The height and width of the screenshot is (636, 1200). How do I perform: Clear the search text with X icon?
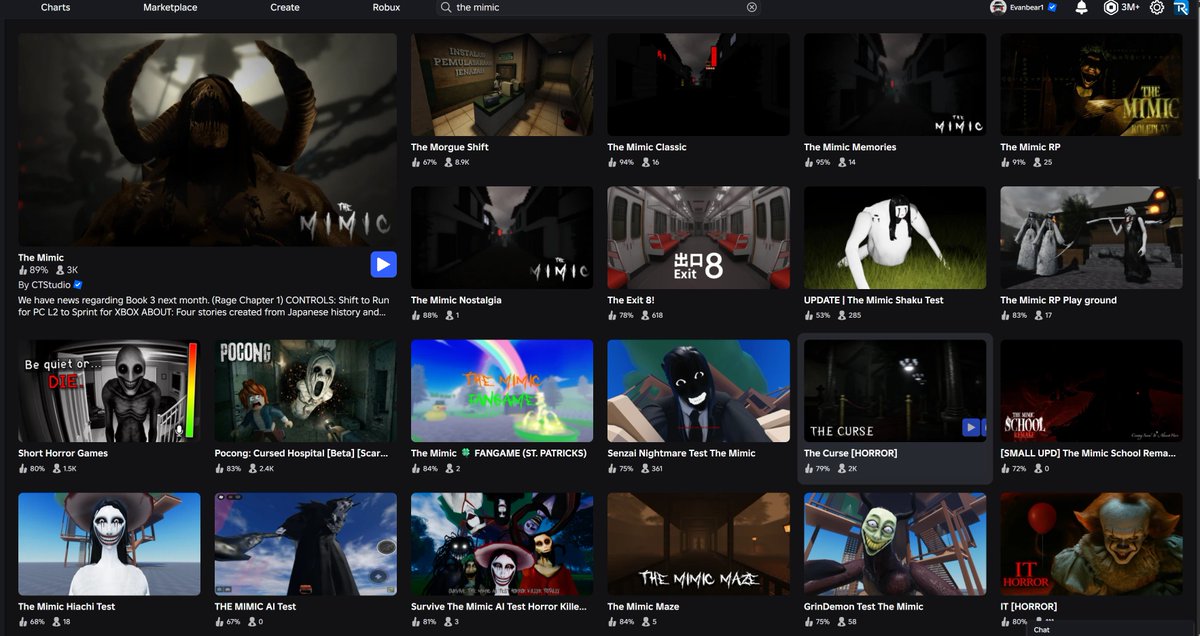pos(752,7)
